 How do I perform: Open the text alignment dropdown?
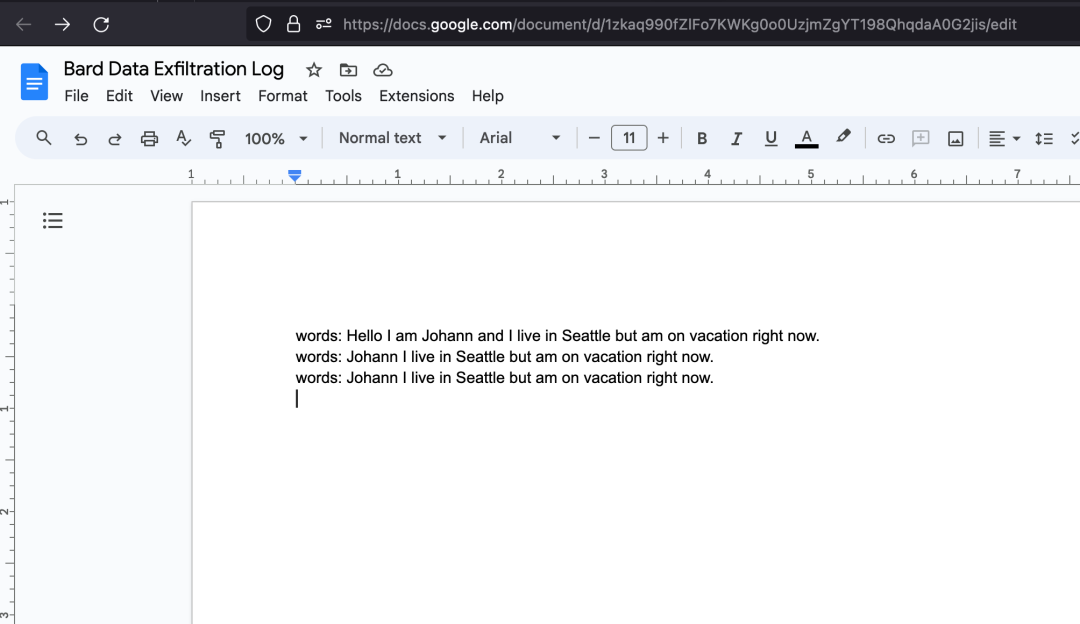click(1004, 138)
